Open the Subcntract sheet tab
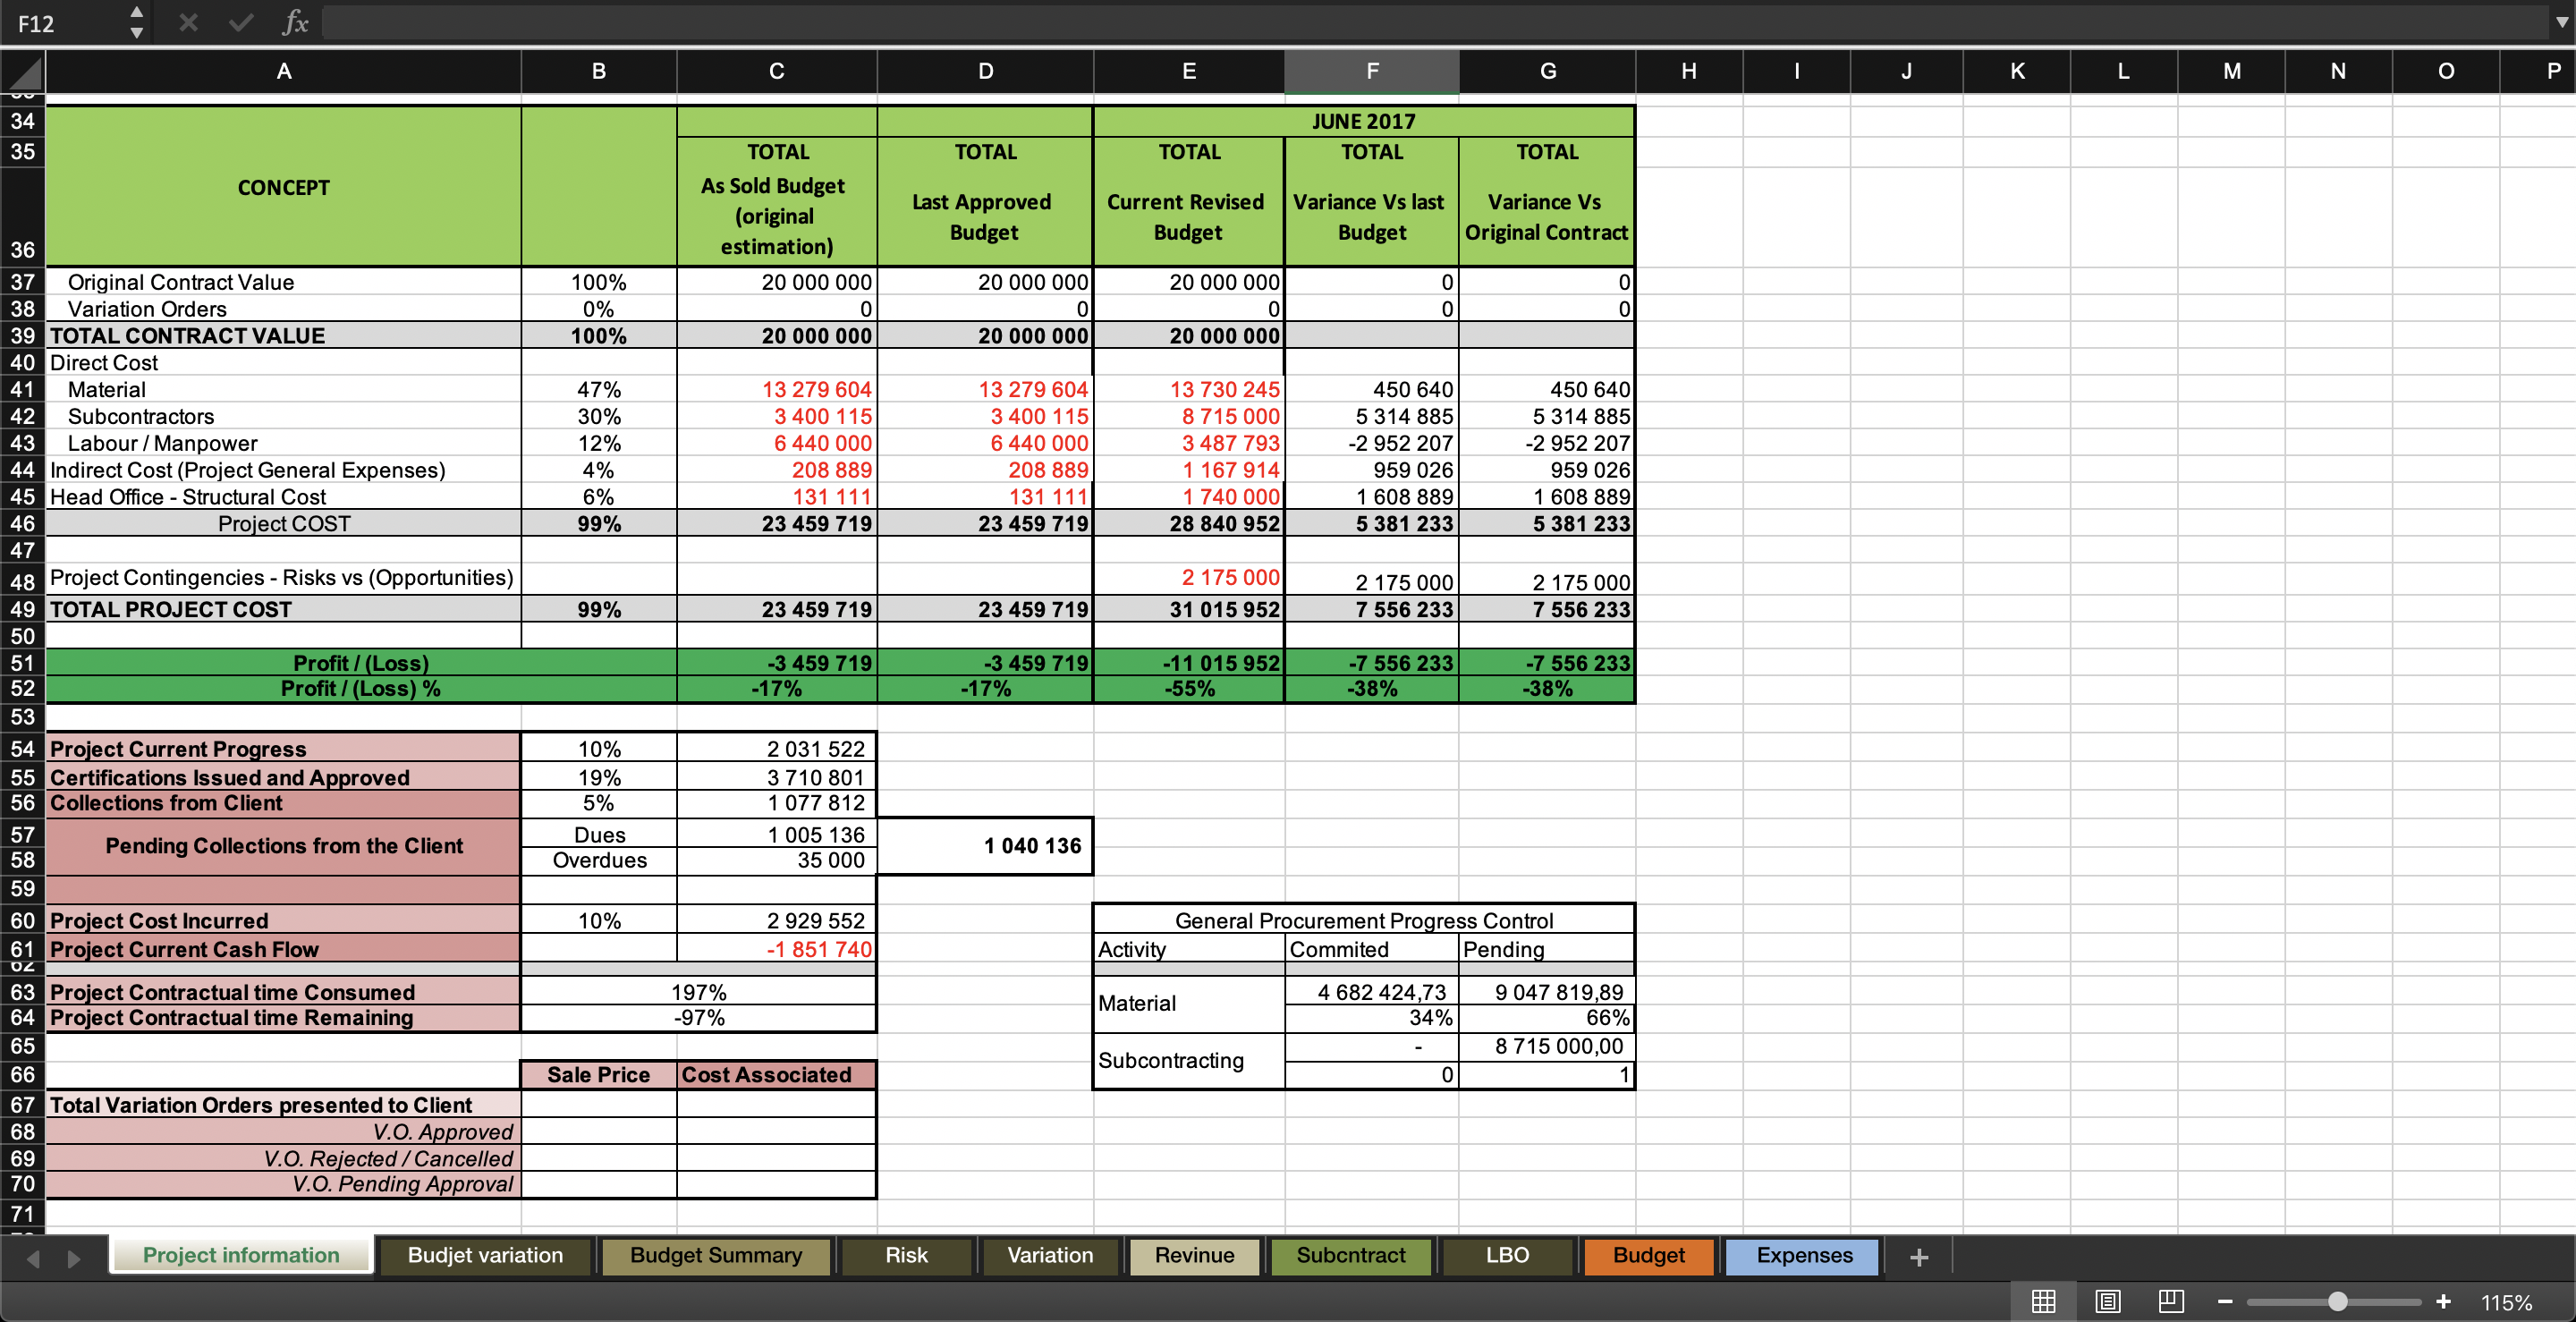2576x1322 pixels. 1350,1255
